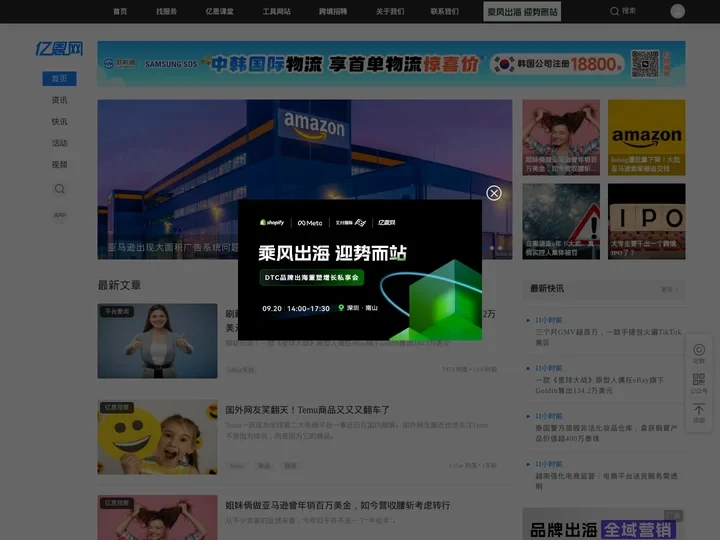Select 视频 in the left sidebar
This screenshot has width=720, height=540.
(x=59, y=164)
